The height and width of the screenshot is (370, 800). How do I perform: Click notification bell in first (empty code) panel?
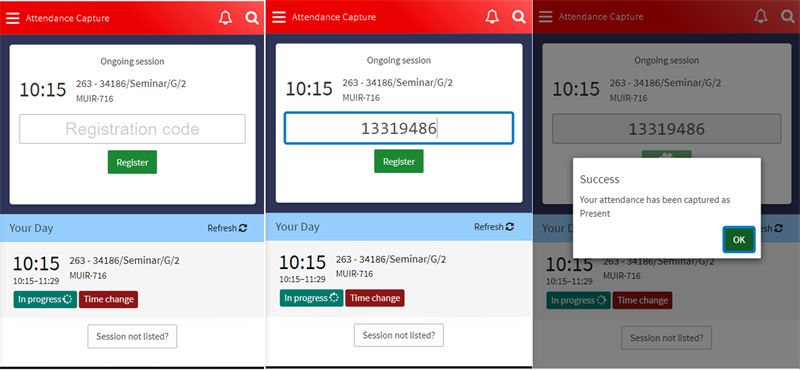click(x=225, y=18)
